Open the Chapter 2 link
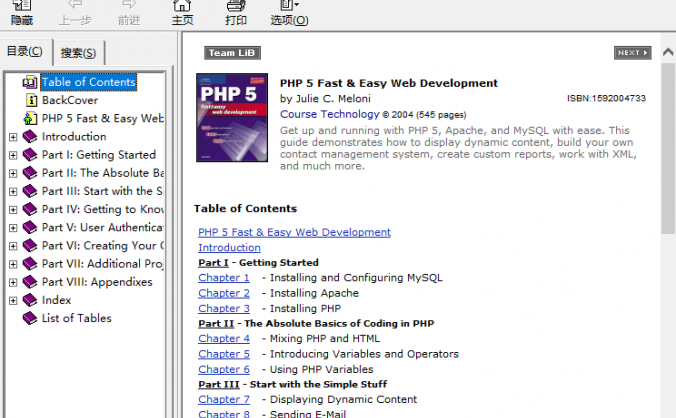 (x=224, y=293)
